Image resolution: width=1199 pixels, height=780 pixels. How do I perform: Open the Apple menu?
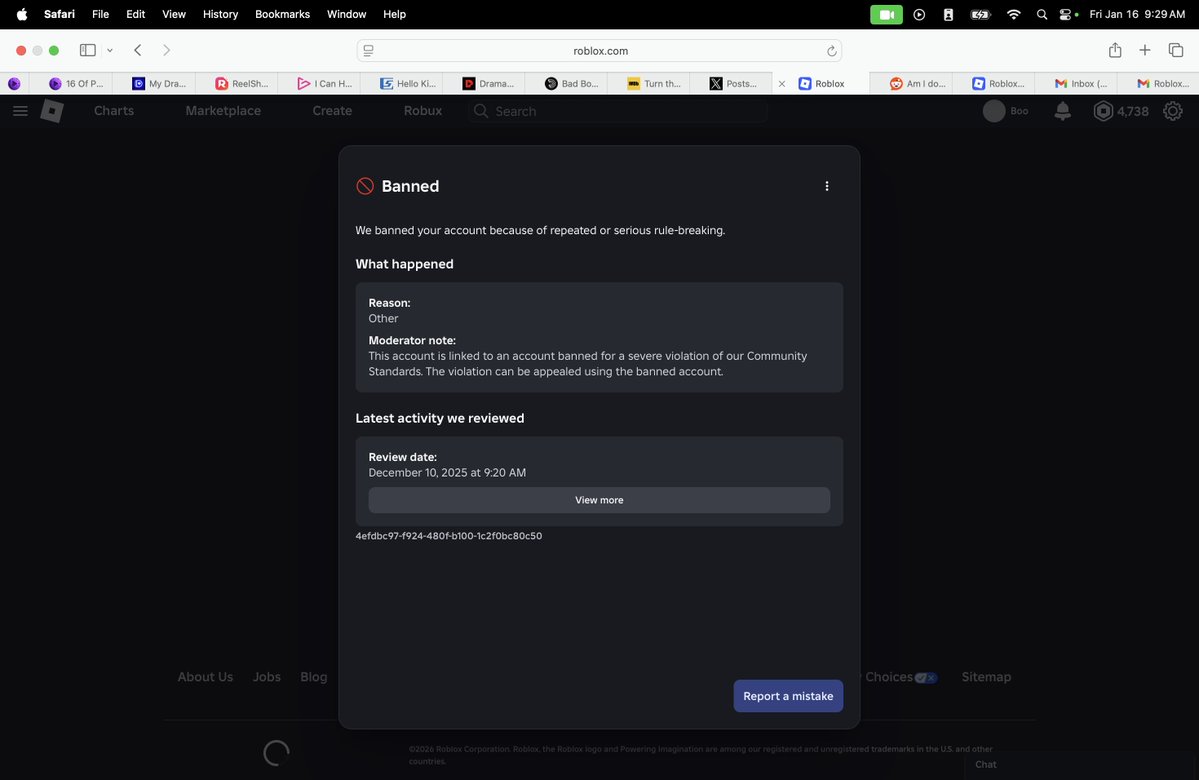click(21, 14)
